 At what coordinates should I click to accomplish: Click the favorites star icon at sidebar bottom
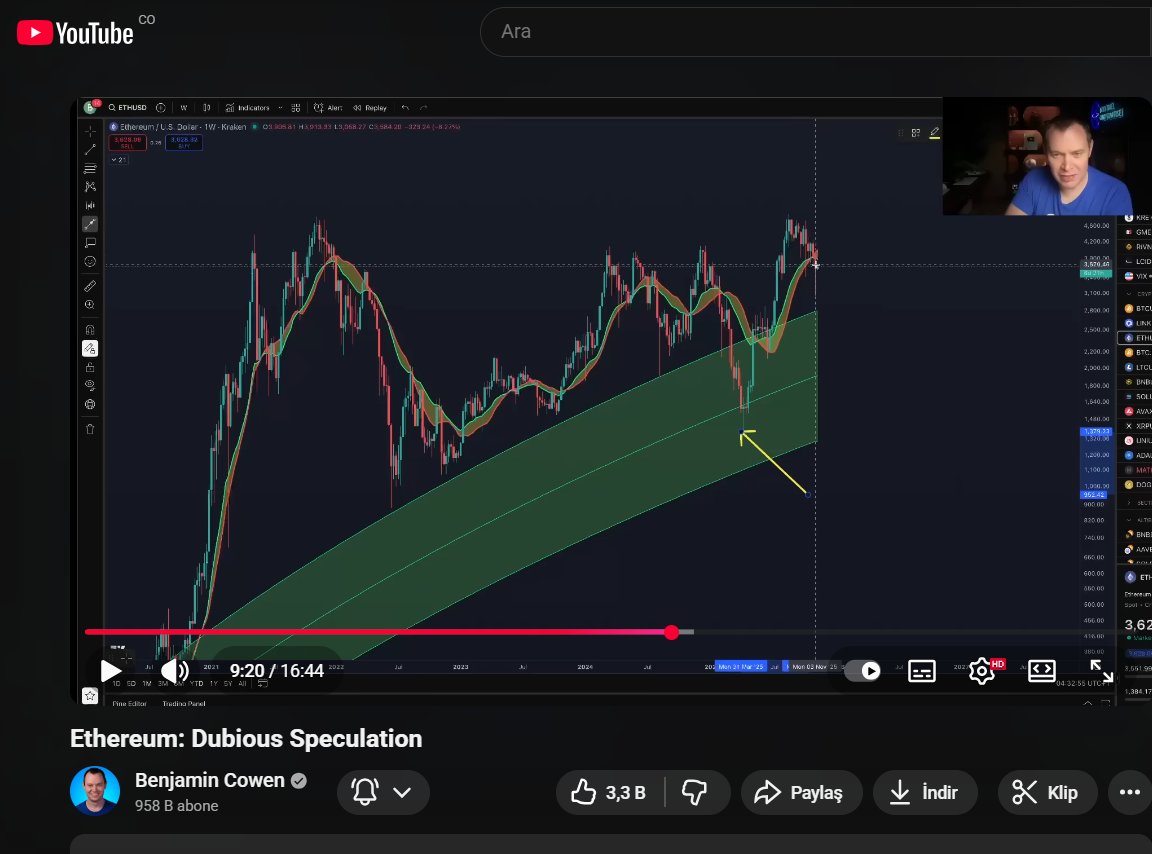[x=90, y=695]
